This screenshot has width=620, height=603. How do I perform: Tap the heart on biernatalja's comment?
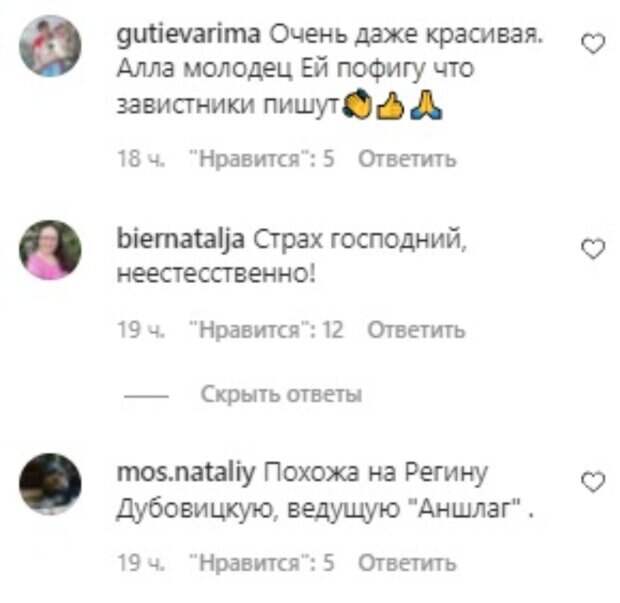pyautogui.click(x=593, y=249)
